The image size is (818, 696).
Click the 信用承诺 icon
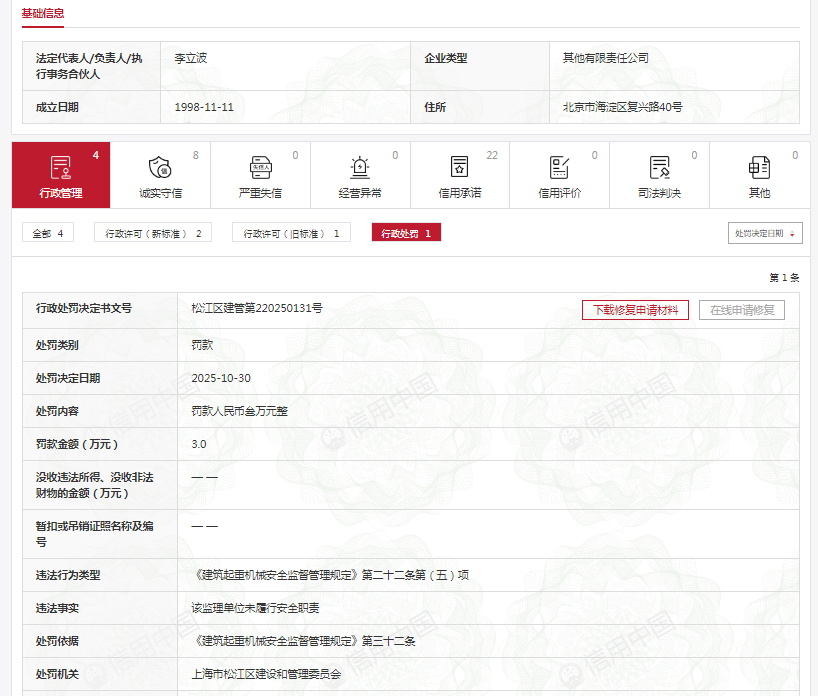pos(459,168)
